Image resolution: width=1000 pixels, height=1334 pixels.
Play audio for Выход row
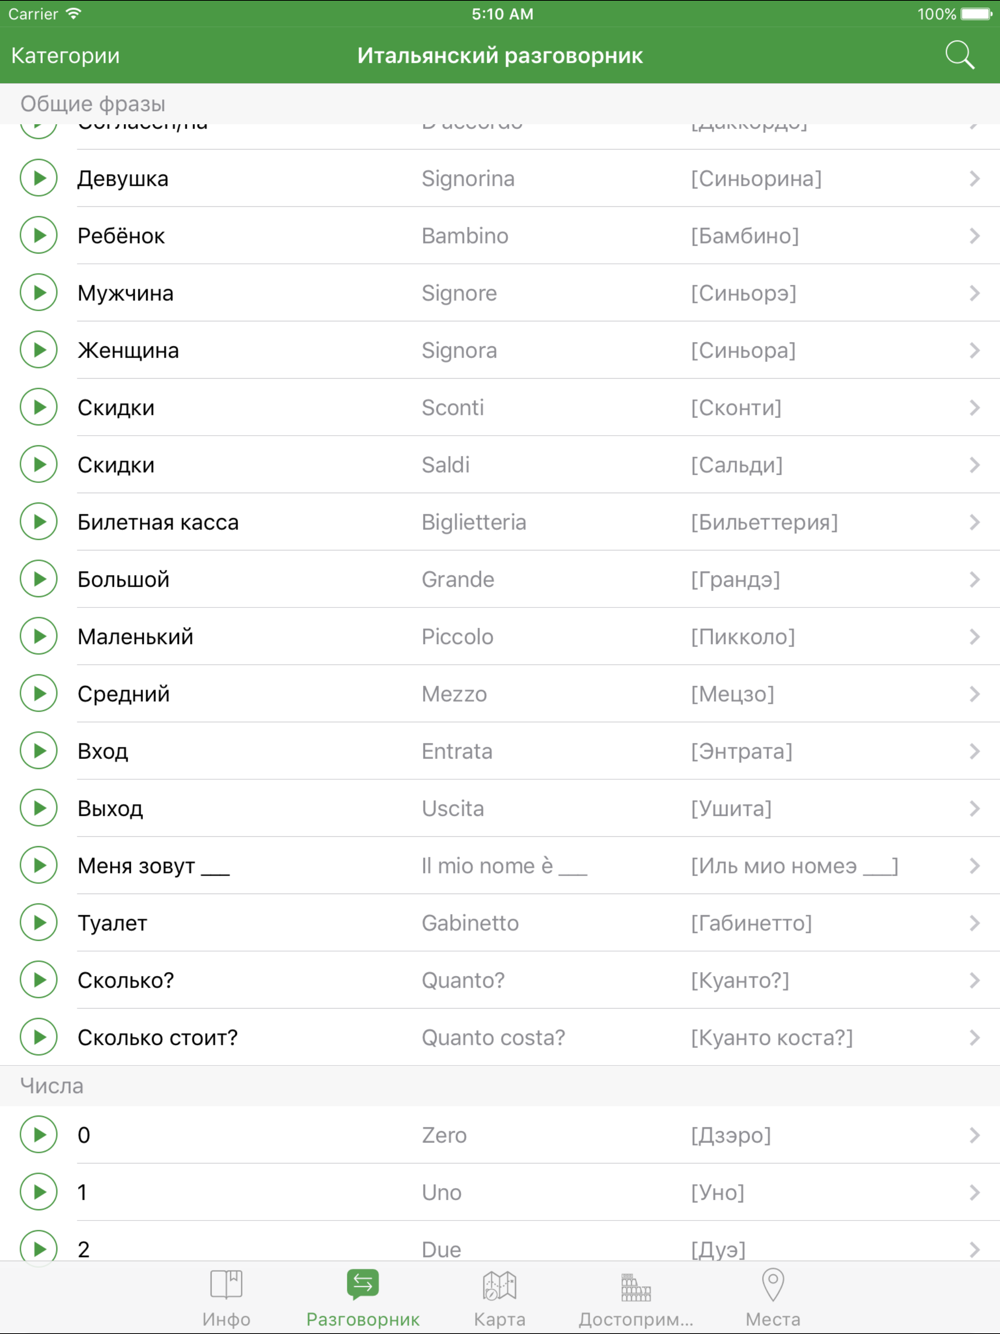coord(39,808)
